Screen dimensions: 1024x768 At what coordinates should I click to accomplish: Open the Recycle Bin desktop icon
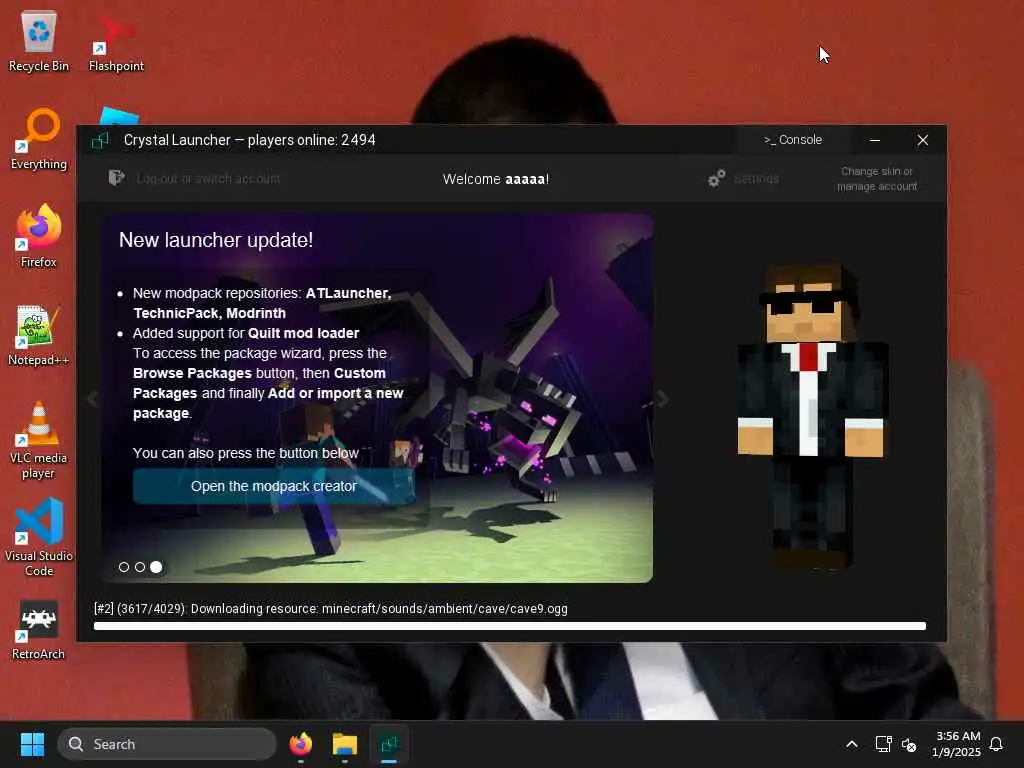click(39, 40)
